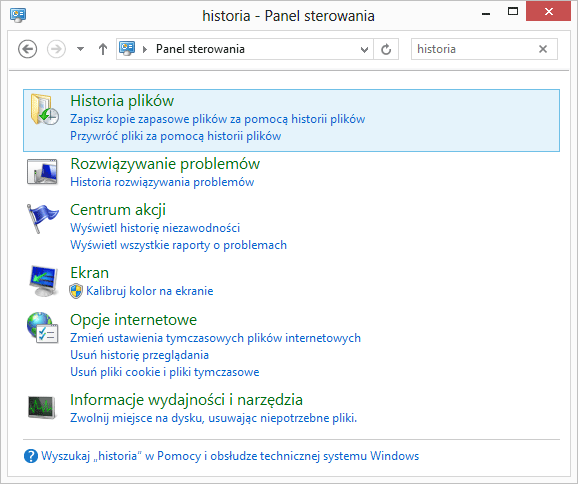Expand the breadcrumb arrow before Panel sterowania
The height and width of the screenshot is (484, 578).
(145, 49)
